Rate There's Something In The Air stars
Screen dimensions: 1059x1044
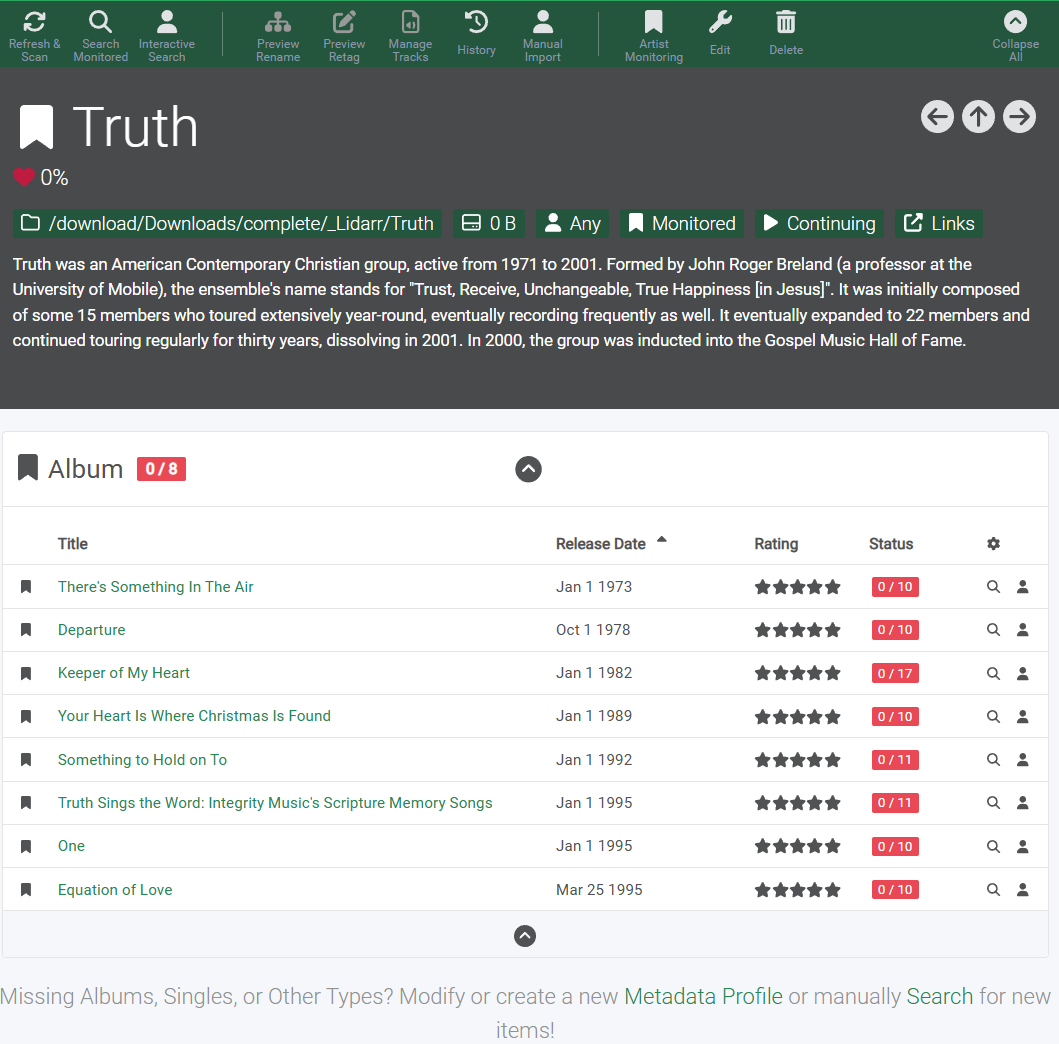pos(797,587)
